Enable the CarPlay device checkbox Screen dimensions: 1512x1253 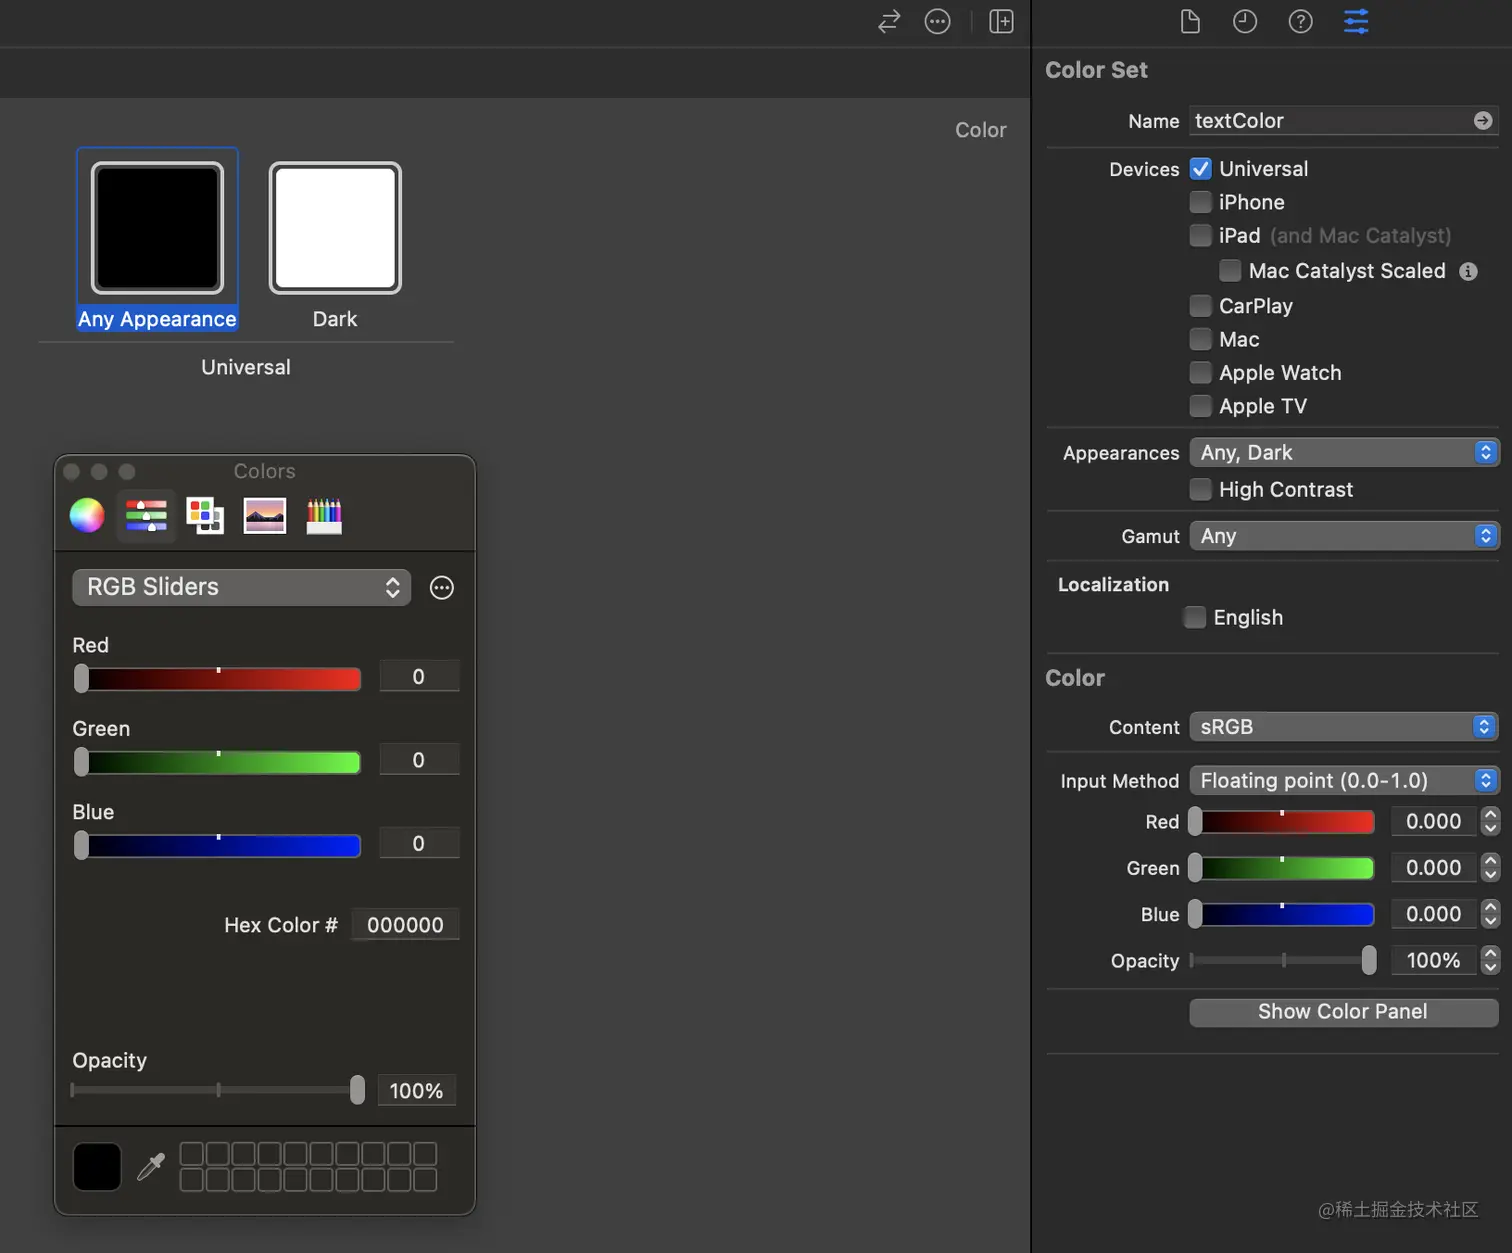click(1201, 306)
